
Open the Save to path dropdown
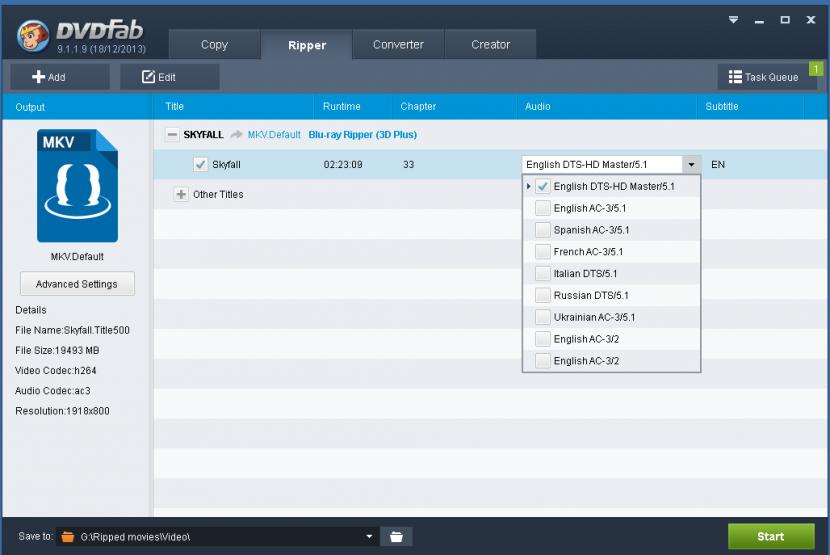point(369,537)
